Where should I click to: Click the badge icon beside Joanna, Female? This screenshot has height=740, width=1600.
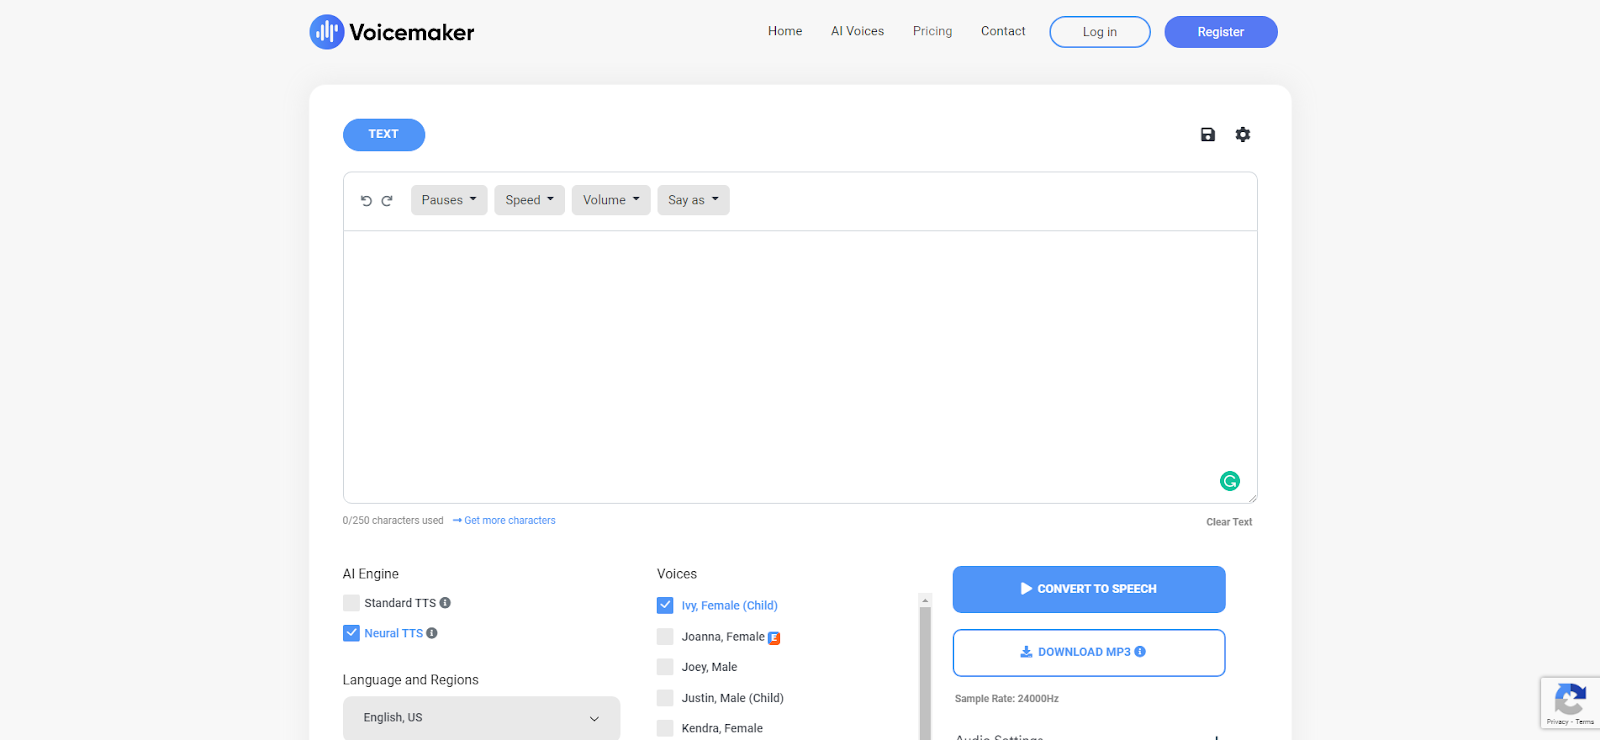tap(774, 638)
